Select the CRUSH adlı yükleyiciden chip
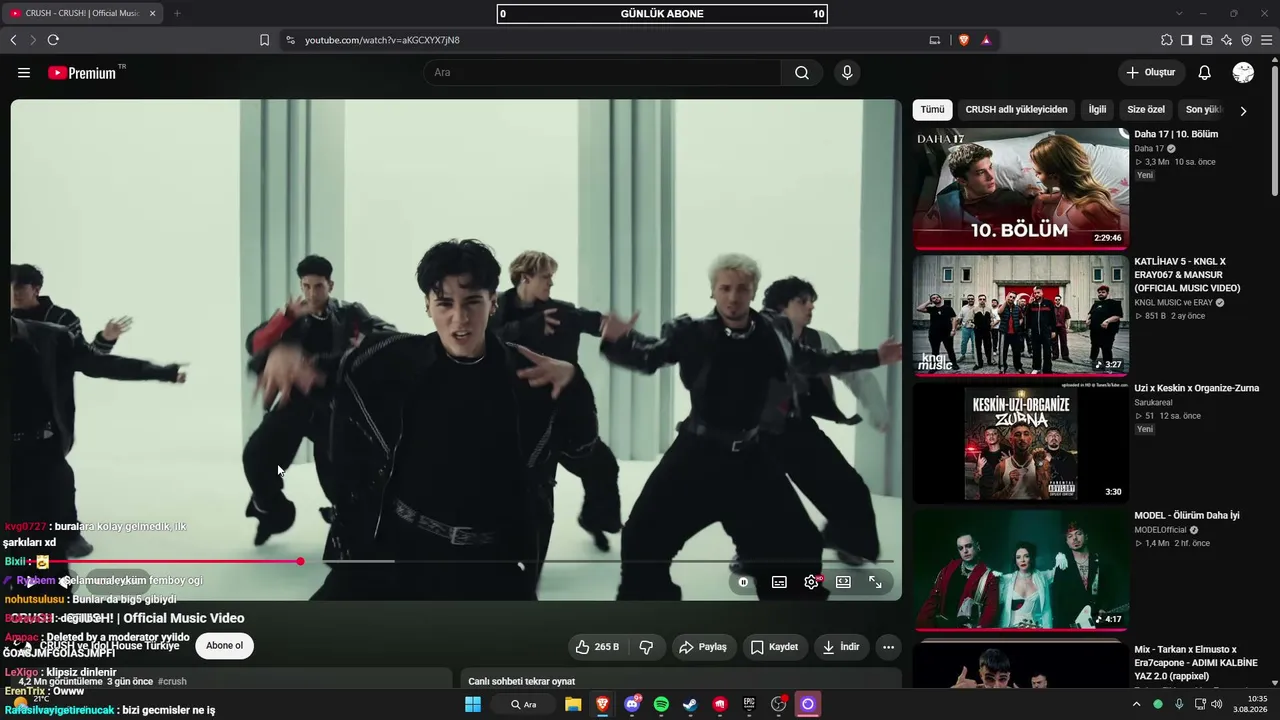The width and height of the screenshot is (1280, 720). tap(1016, 110)
